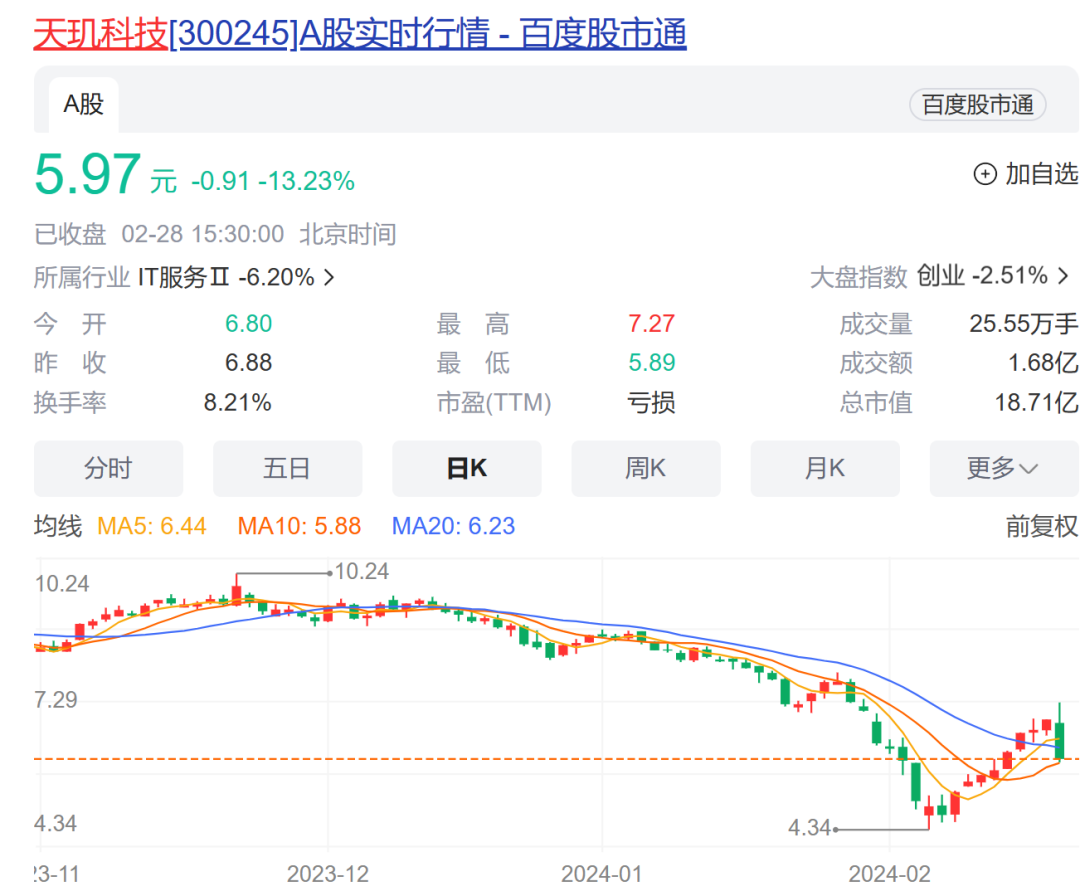This screenshot has height=891, width=1080.
Task: Click the 2024-02 date axis label
Action: [x=889, y=874]
